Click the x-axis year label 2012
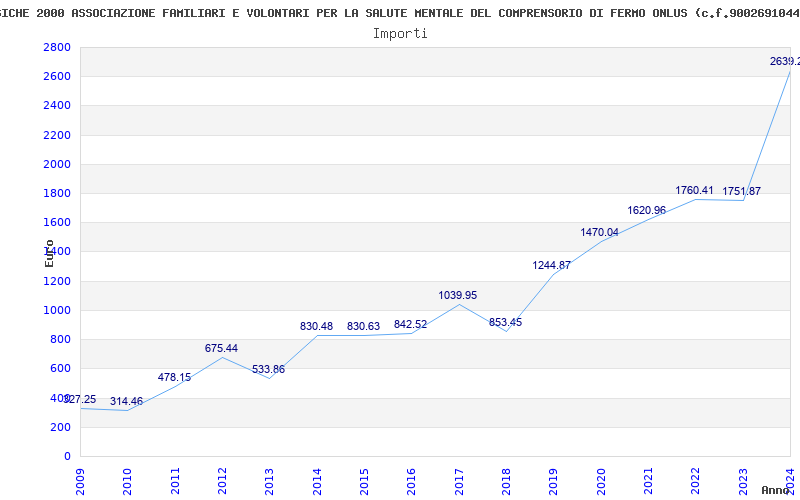 tap(222, 481)
